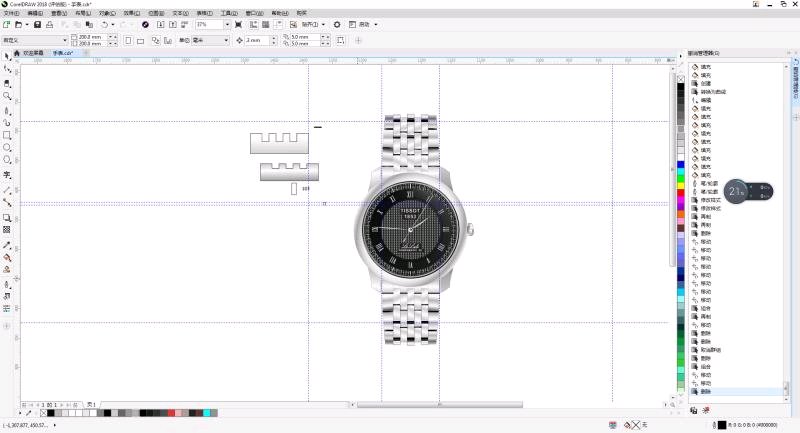Screen dimensions: 800x433
Task: Select the Color Eyedropper tool in toolbox
Action: point(7,245)
